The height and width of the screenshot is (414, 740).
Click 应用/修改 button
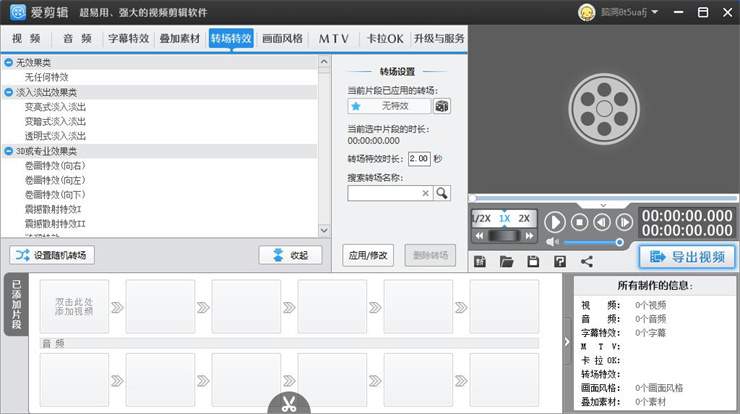click(368, 255)
